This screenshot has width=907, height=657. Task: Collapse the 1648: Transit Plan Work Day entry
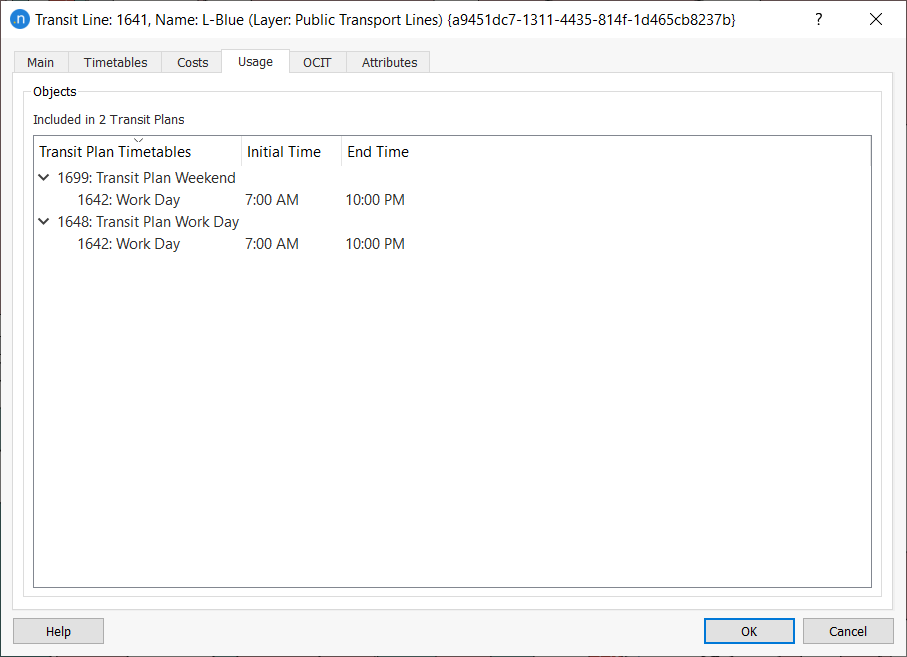coord(43,221)
